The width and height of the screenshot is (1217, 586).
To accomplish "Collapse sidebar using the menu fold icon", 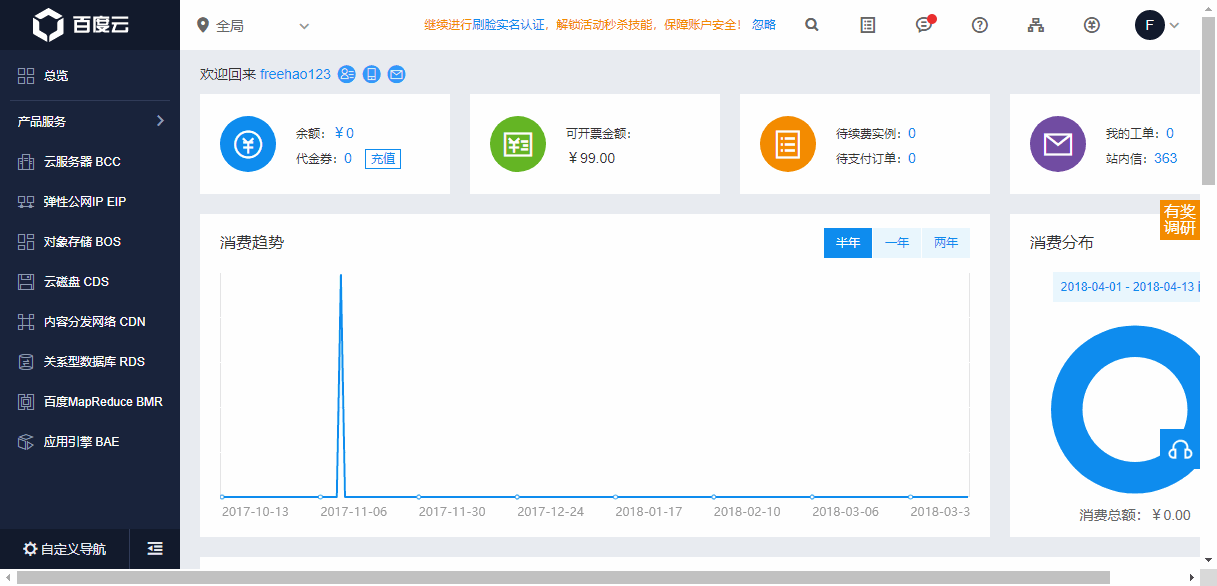I will click(x=155, y=548).
